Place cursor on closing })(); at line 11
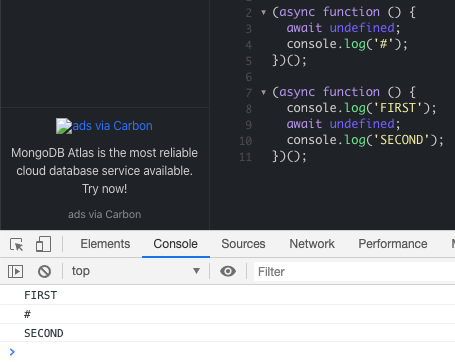The height and width of the screenshot is (362, 455). coord(289,156)
